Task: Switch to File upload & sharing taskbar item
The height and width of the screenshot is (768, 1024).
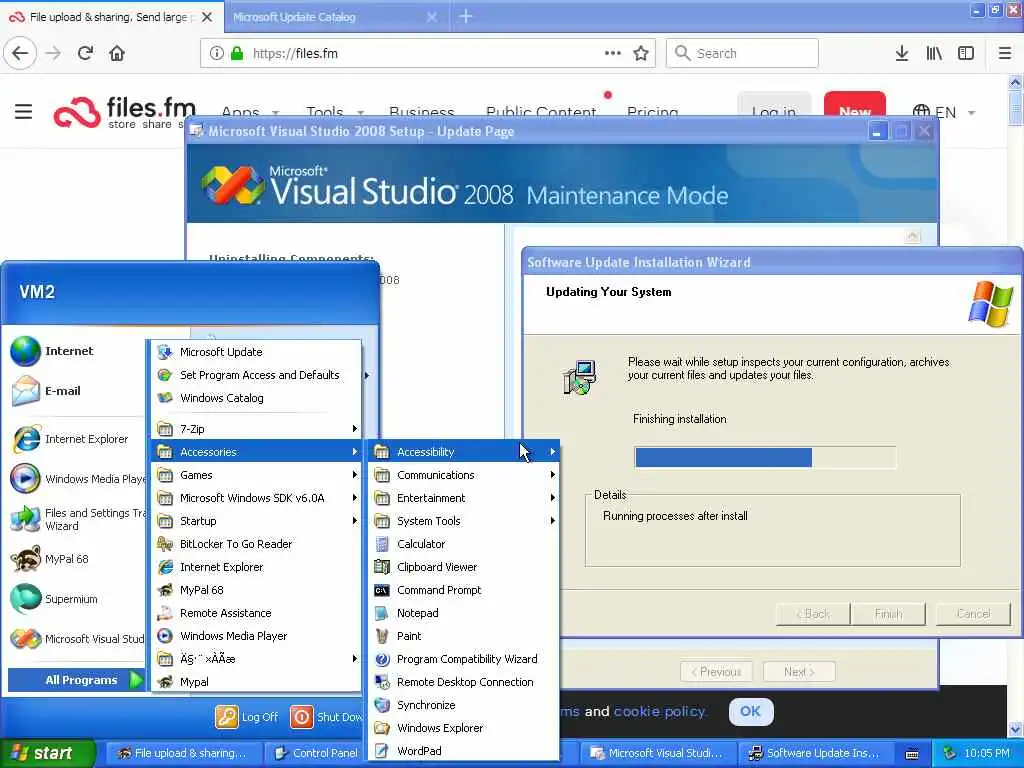Action: click(x=183, y=753)
